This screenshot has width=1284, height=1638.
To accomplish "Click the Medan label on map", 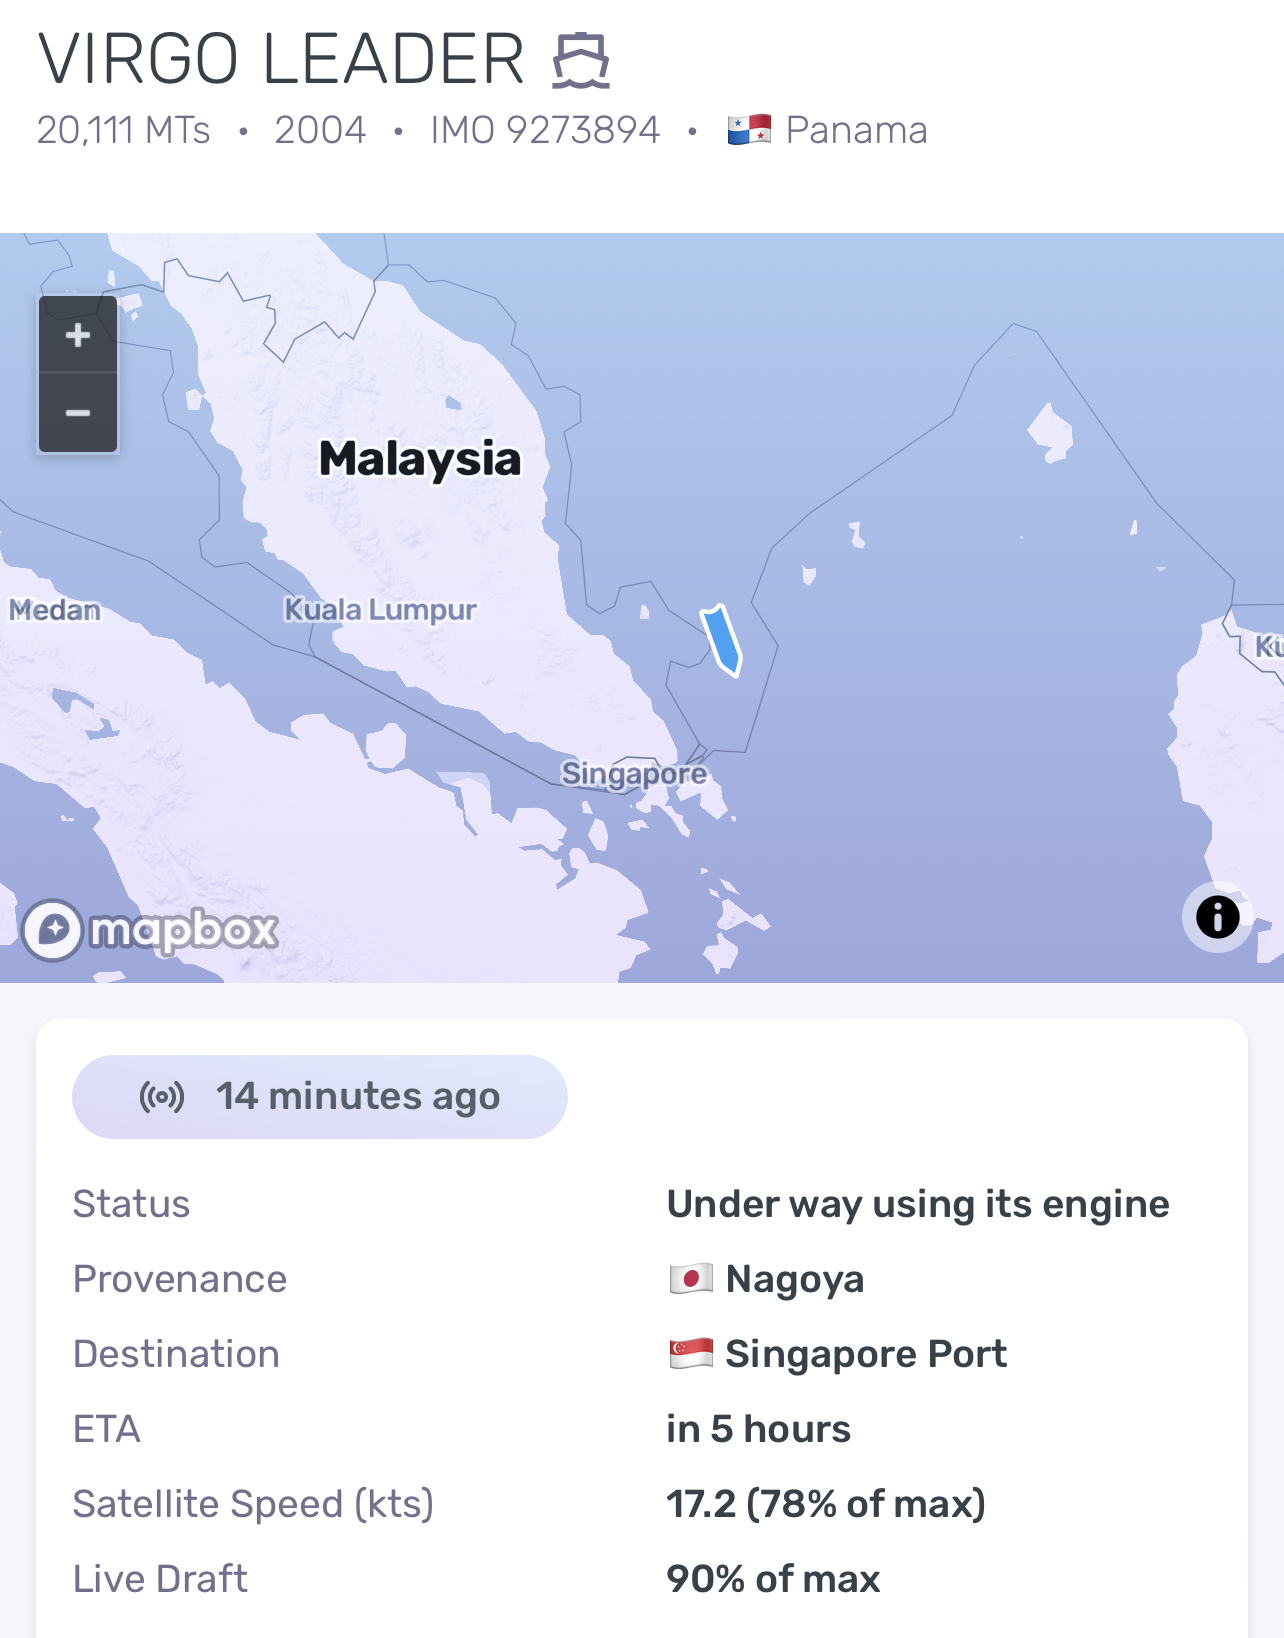I will pyautogui.click(x=55, y=609).
